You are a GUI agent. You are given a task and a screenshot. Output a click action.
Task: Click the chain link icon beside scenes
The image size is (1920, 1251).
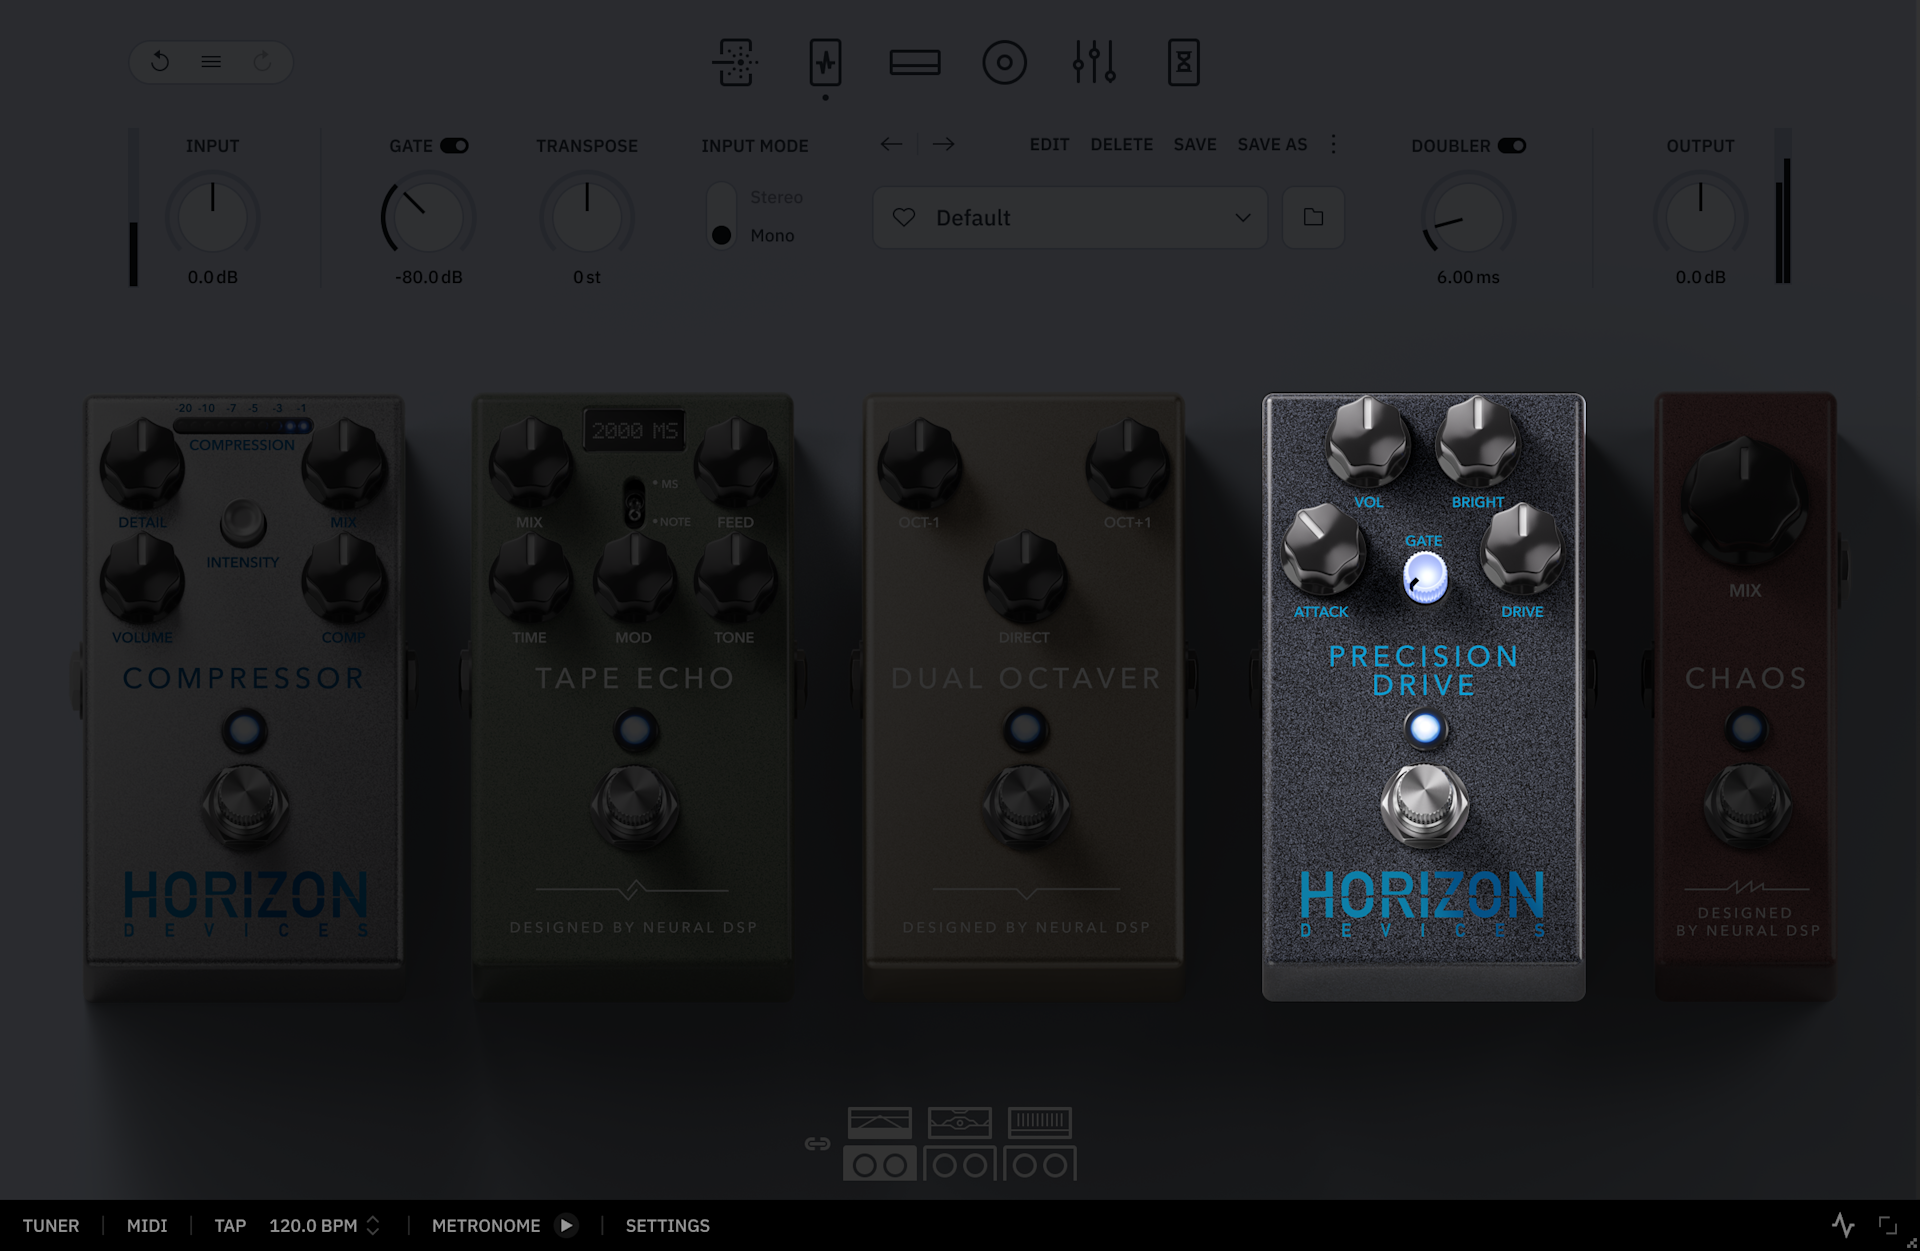click(x=817, y=1143)
